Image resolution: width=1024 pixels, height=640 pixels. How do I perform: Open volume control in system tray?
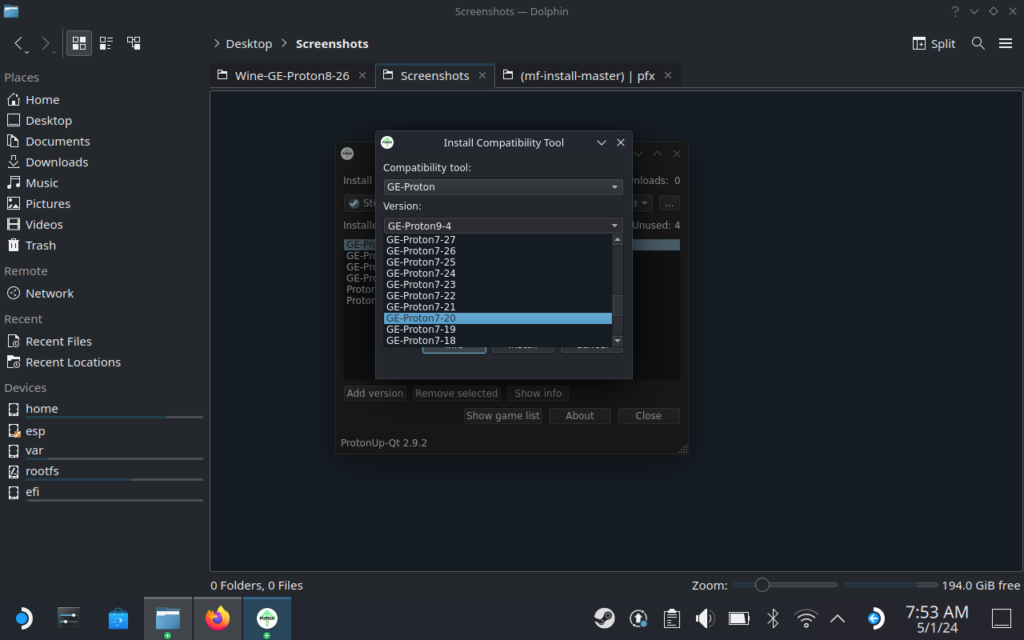click(x=705, y=618)
